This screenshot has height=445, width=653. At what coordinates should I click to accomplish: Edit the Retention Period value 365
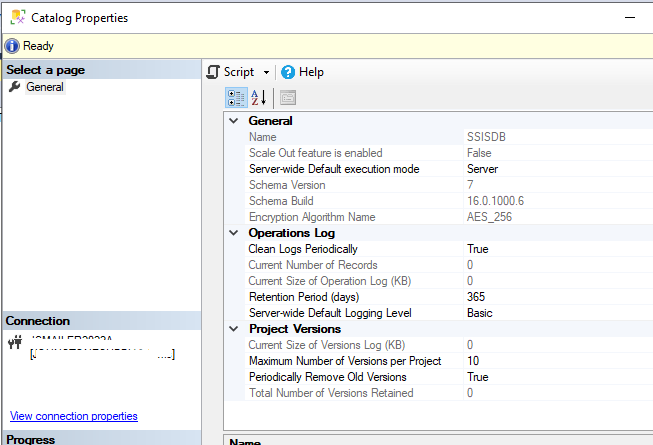tap(478, 297)
